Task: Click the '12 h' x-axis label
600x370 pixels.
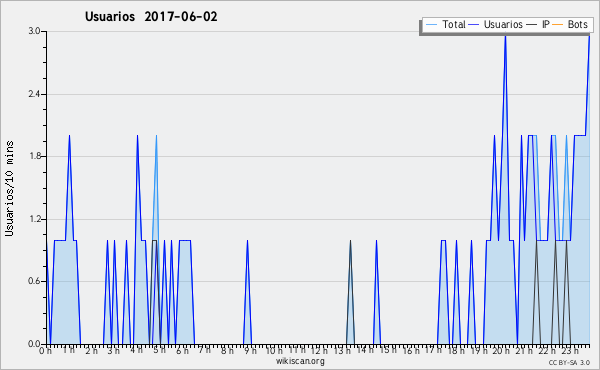Action: pos(319,350)
